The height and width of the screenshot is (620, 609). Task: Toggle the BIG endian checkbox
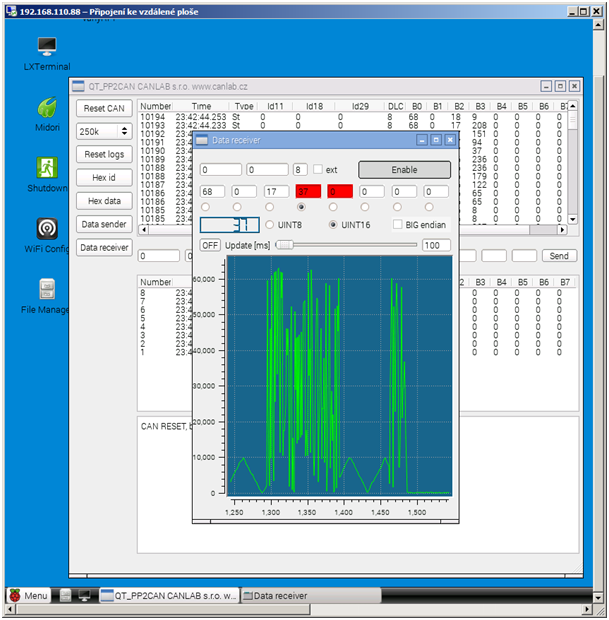tap(397, 224)
